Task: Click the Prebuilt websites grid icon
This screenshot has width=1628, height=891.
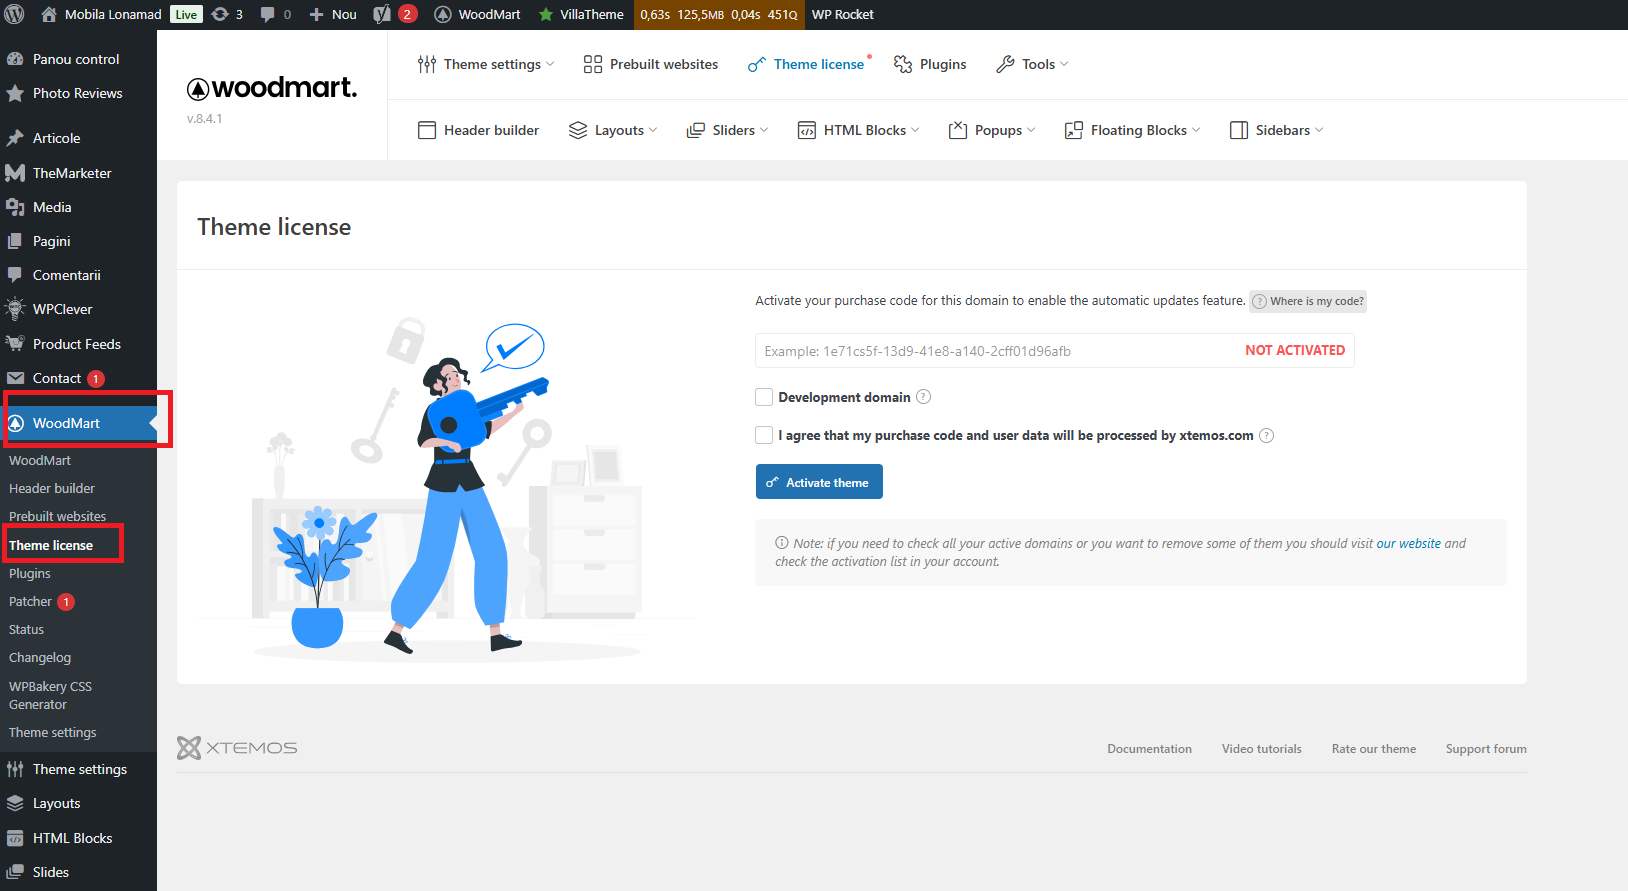Action: coord(593,64)
